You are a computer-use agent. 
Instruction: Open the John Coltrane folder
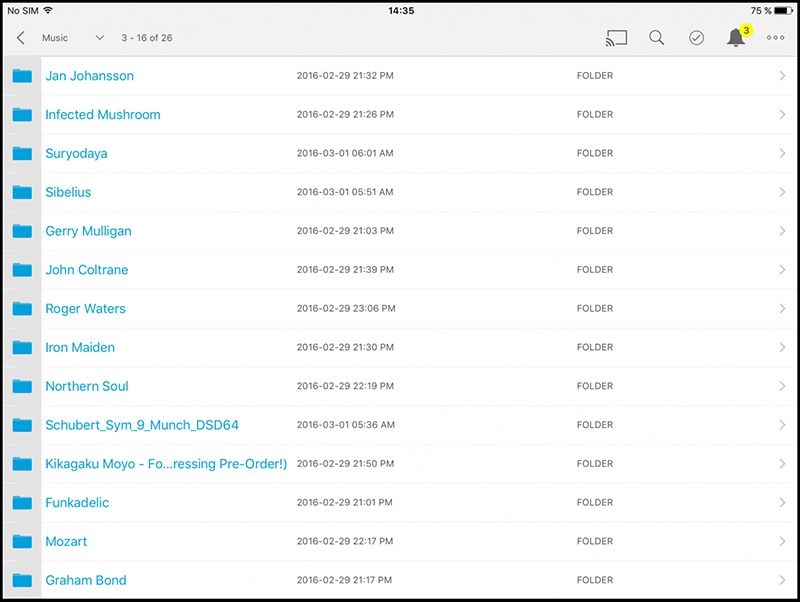tap(86, 270)
